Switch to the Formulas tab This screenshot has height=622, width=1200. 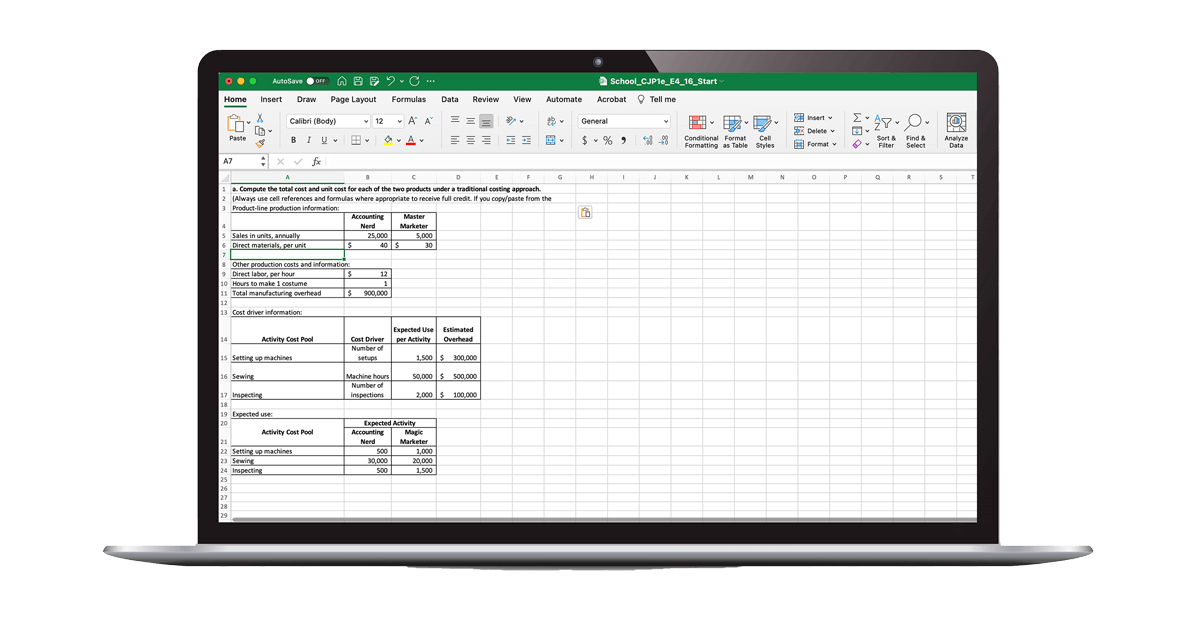click(408, 100)
